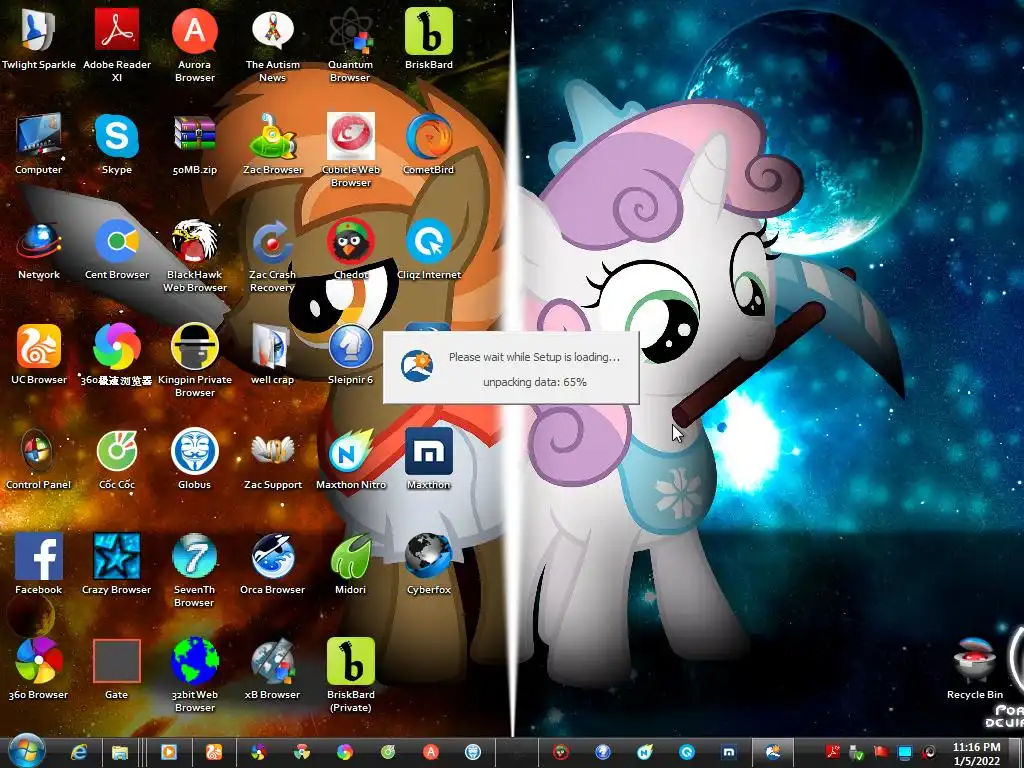1024x768 pixels.
Task: Open the Network desktop icon
Action: click(39, 242)
